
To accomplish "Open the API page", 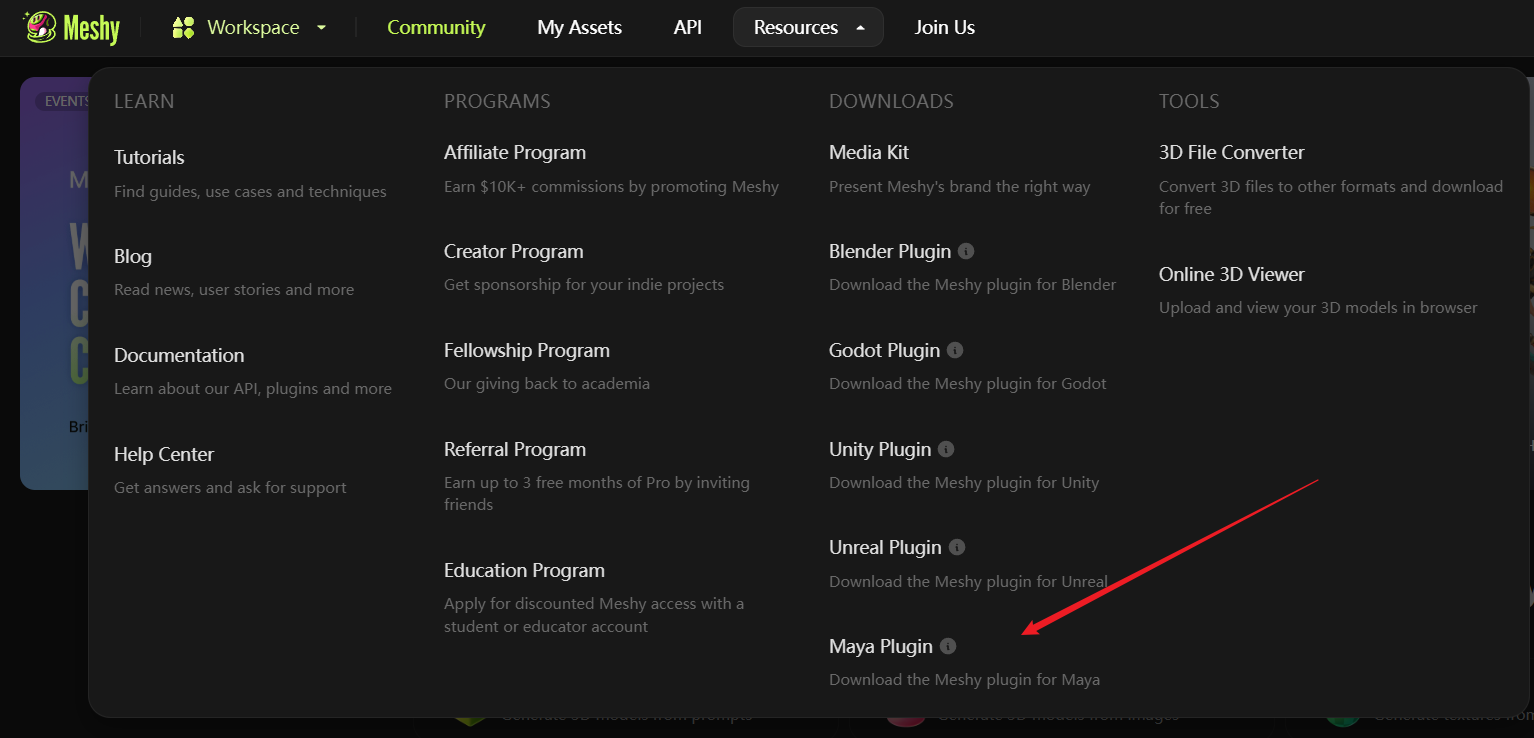I will (688, 27).
